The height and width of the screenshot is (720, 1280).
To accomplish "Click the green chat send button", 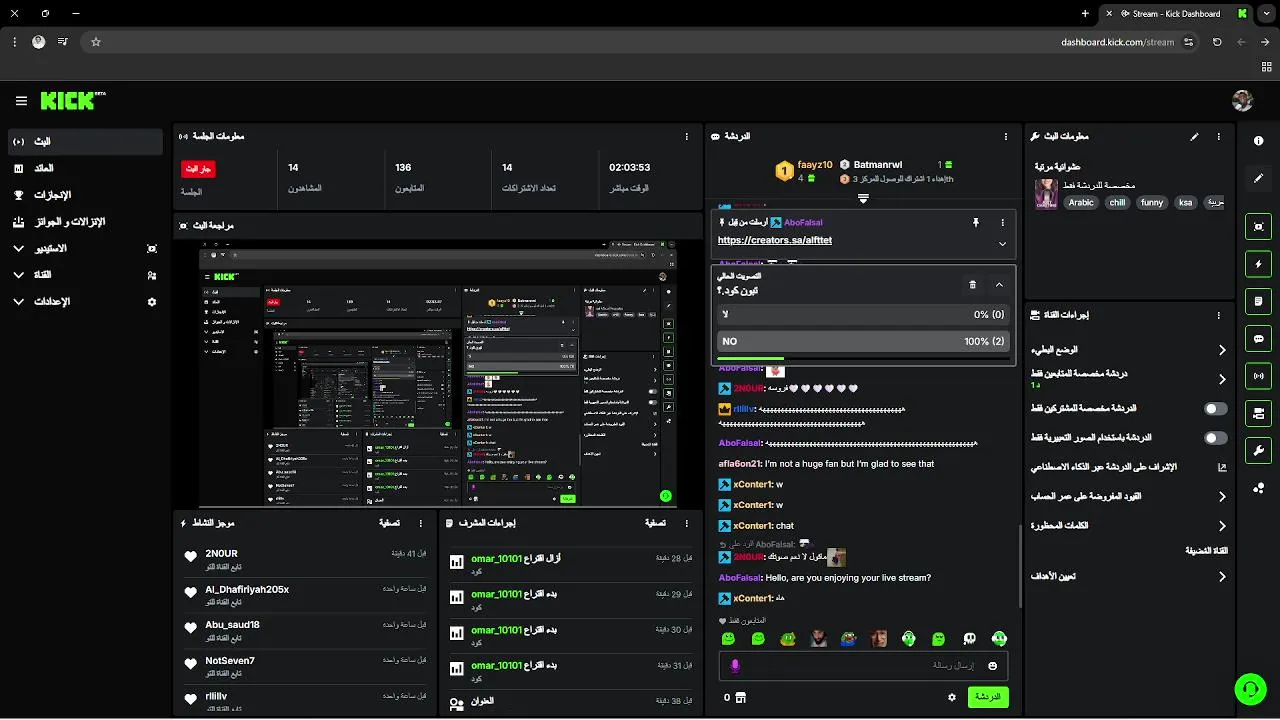I will coord(988,697).
